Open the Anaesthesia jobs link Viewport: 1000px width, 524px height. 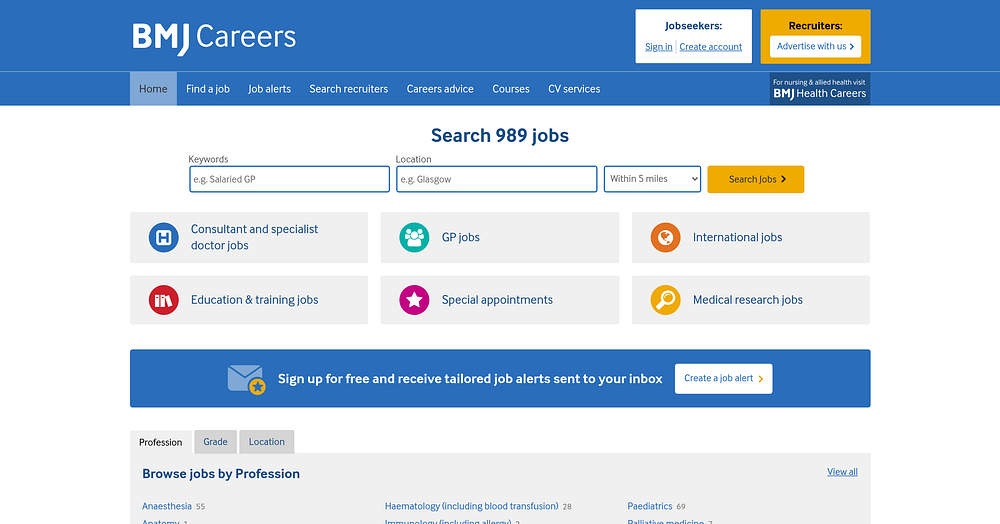pyautogui.click(x=166, y=506)
